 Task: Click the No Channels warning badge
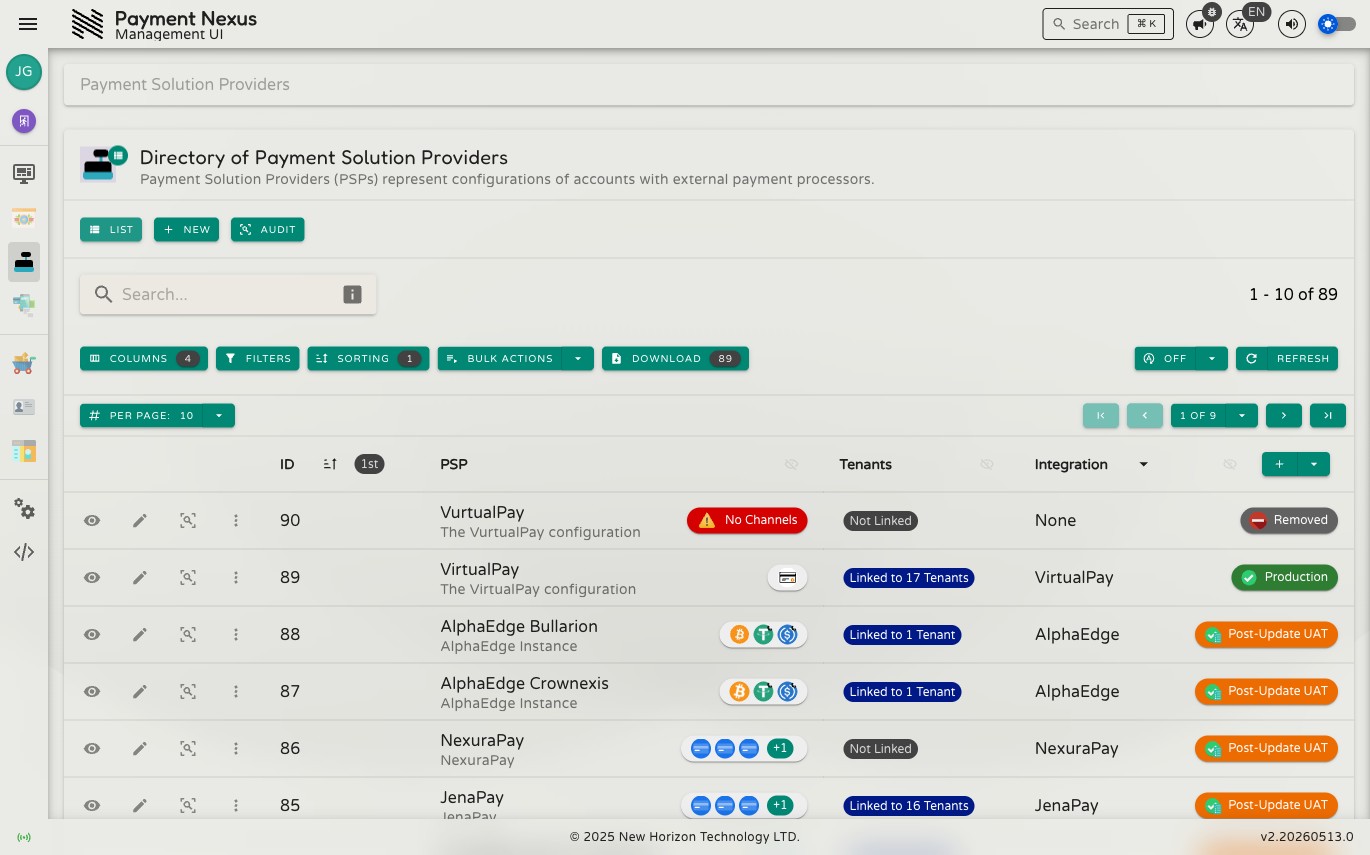point(747,520)
